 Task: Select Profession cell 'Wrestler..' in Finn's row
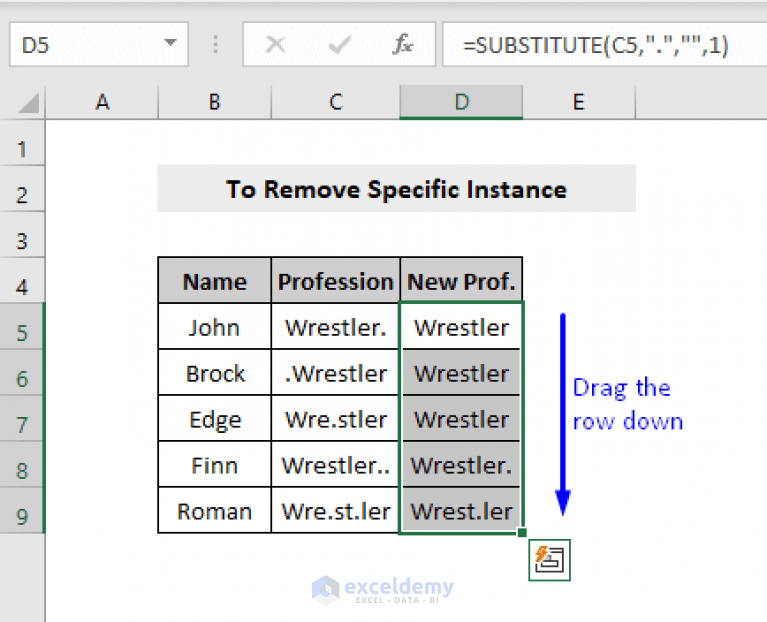click(336, 465)
